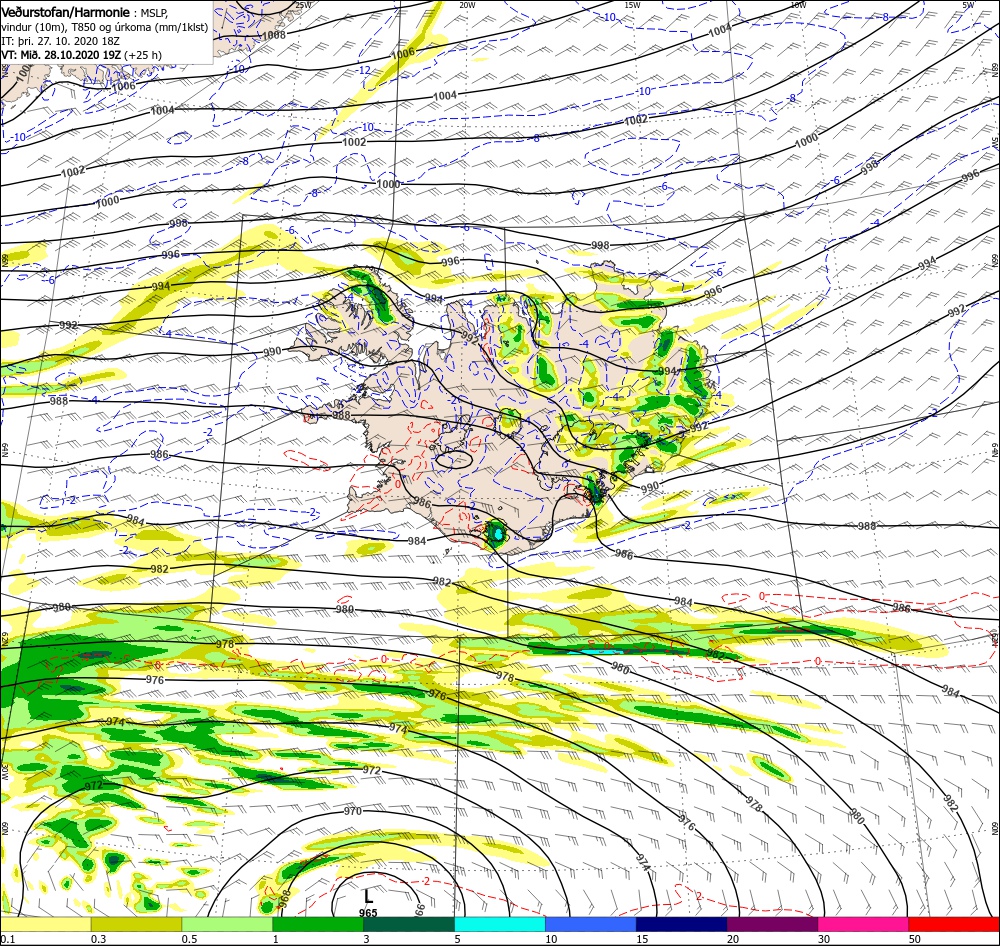Click the 'IT: þri. 27. 10. 2020 18Z' line
Screen dimensions: 1000x946
[x=59, y=41]
